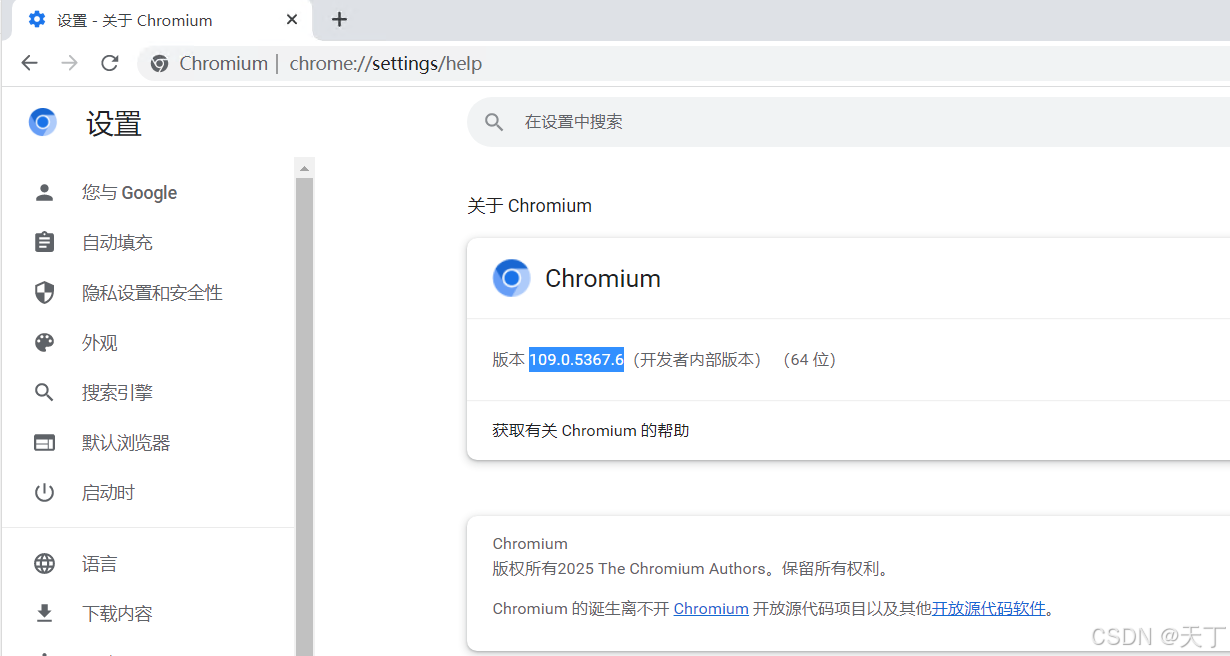
Task: Click the (64 位) text
Action: [809, 360]
